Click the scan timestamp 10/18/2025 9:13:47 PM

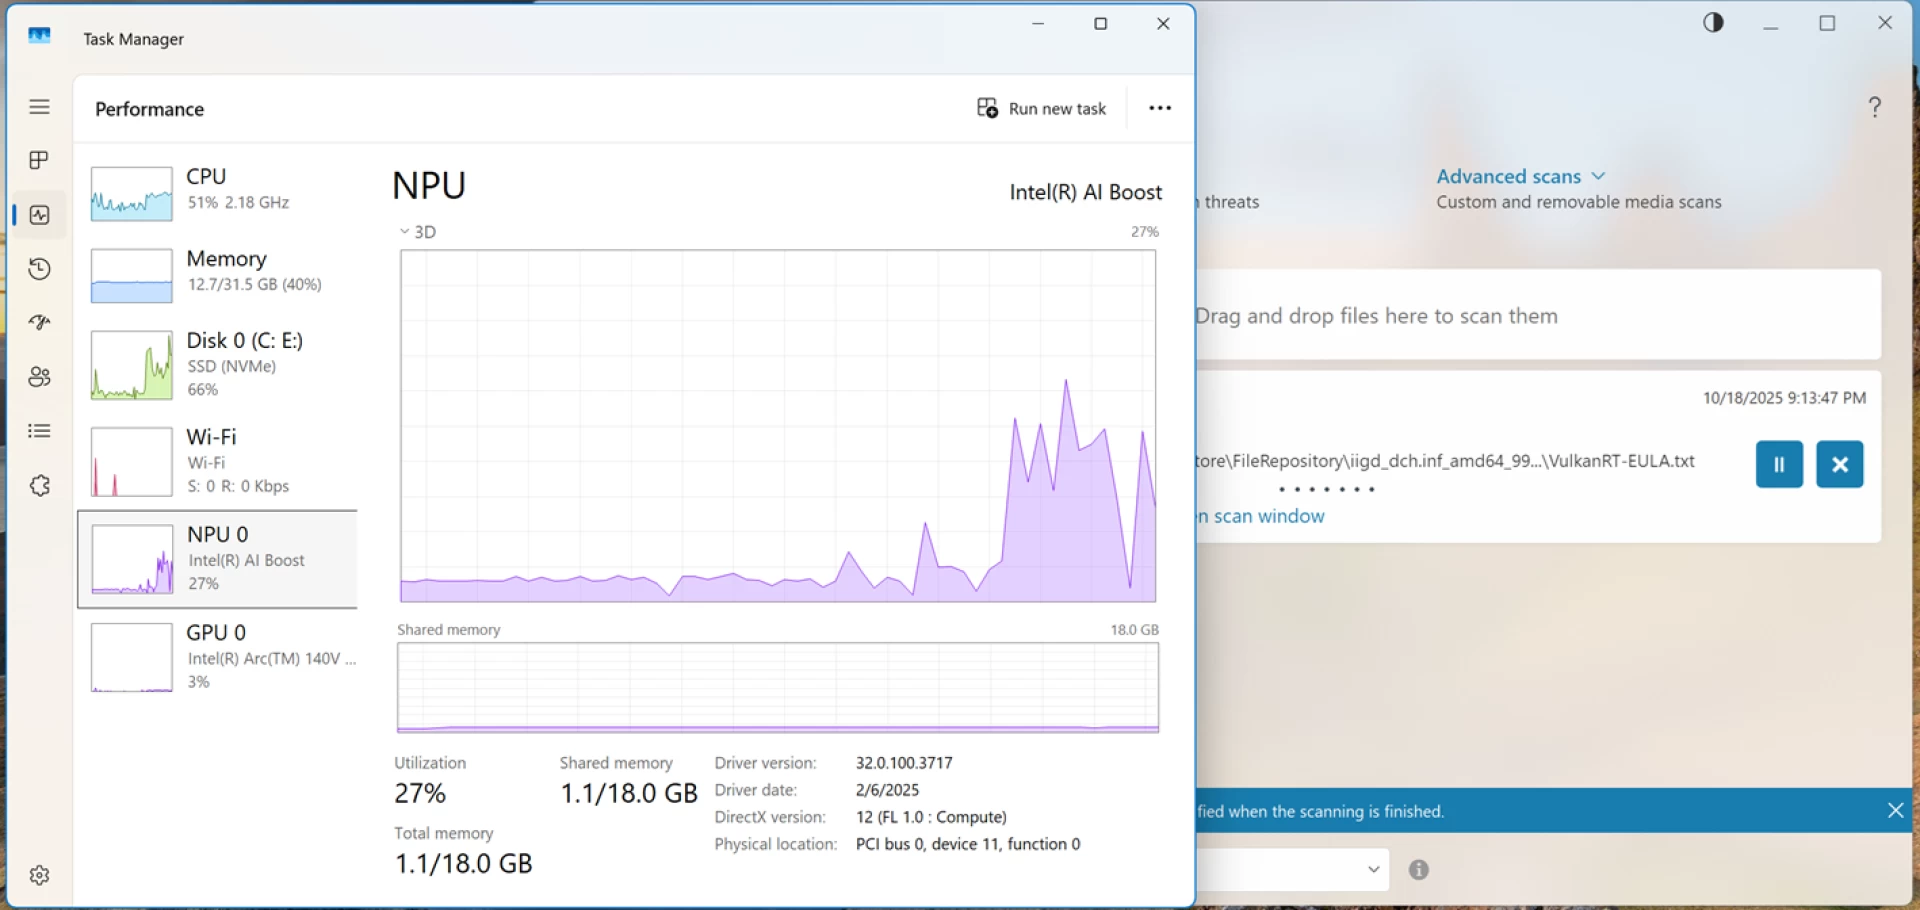(1784, 398)
